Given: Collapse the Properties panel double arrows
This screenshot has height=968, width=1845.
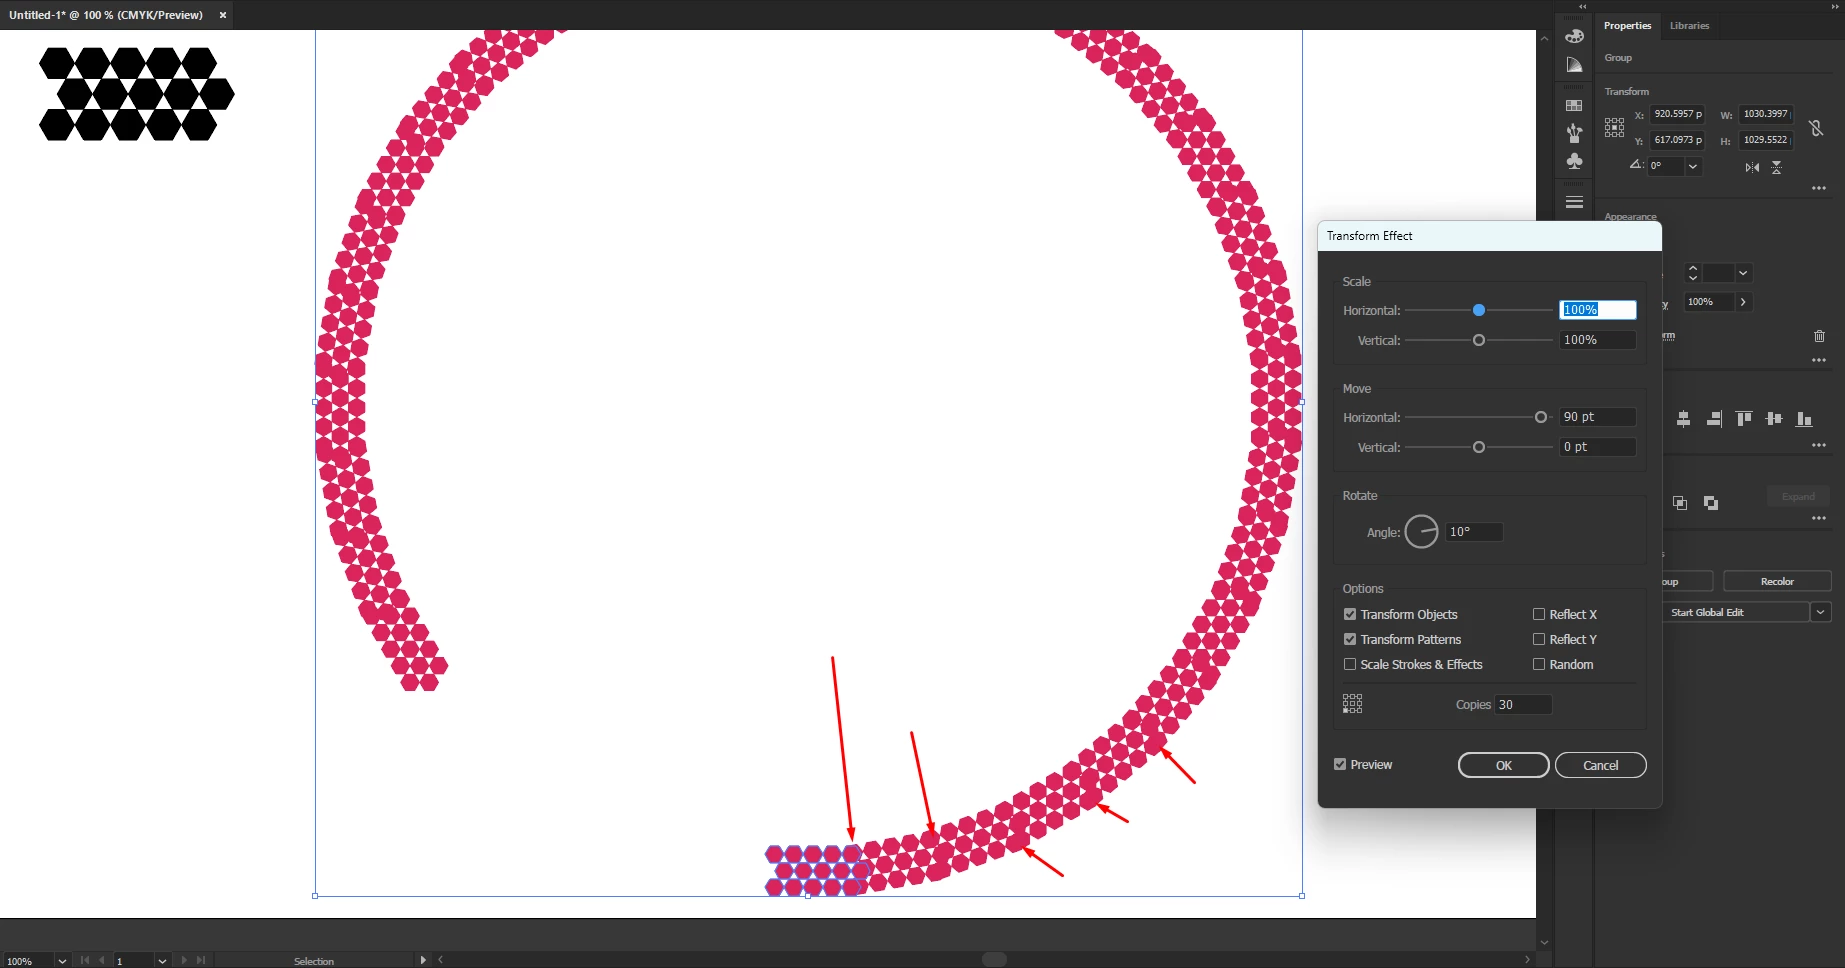Looking at the screenshot, I should (x=1835, y=6).
